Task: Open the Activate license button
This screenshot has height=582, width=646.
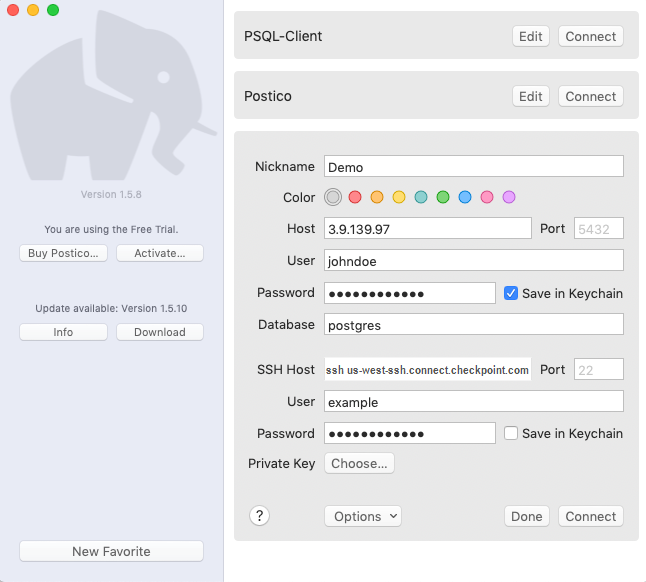Action: click(160, 253)
